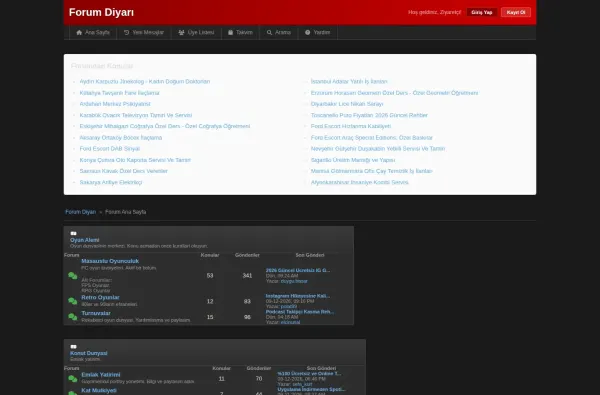Viewport: 600px width, 395px height.
Task: Click the Kayıt Ol register button
Action: click(516, 12)
